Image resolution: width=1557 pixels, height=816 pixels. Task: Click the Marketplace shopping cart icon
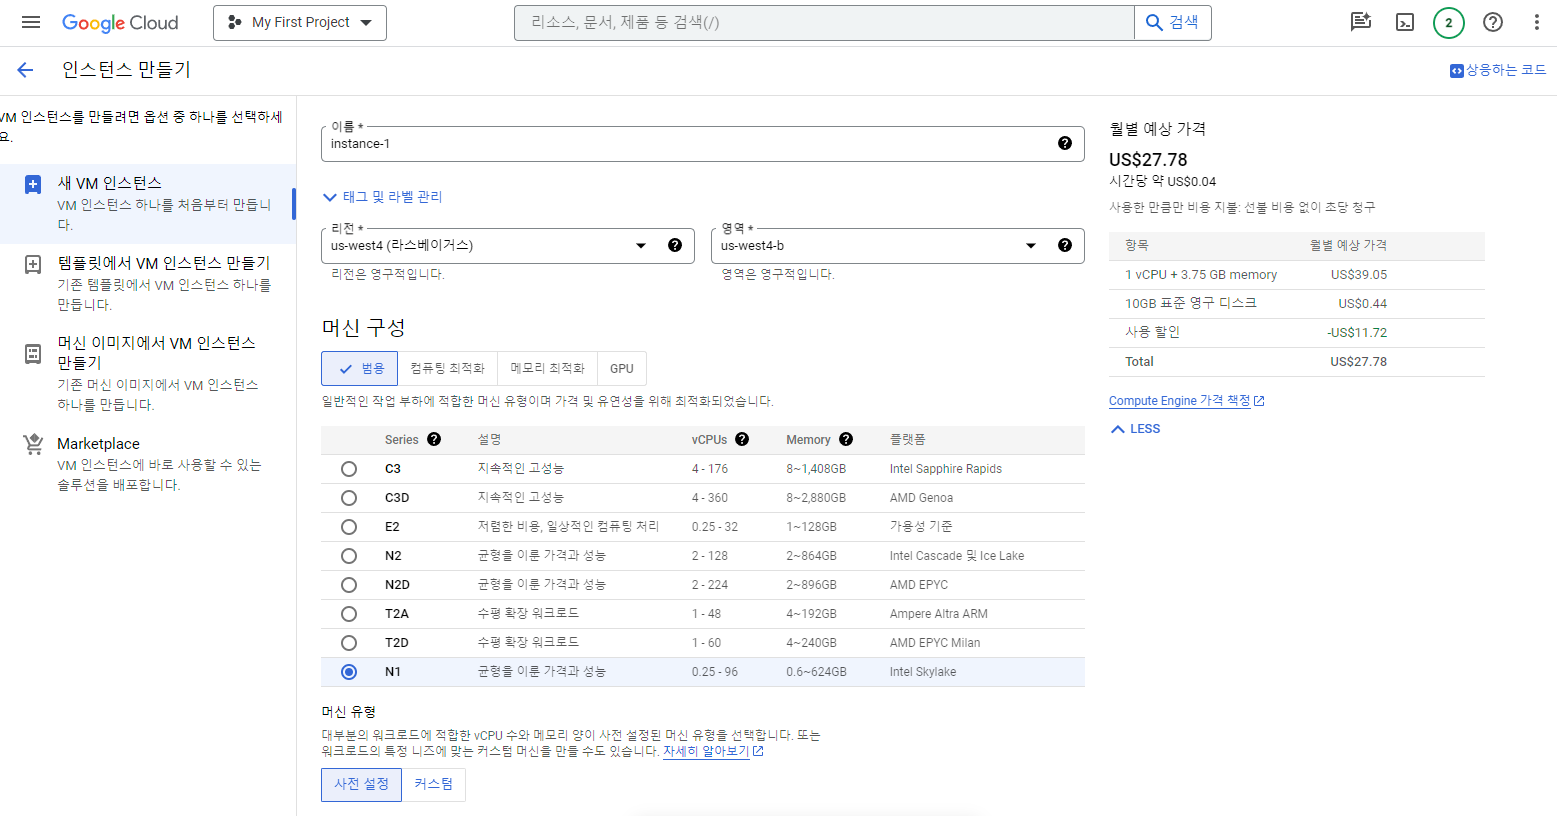click(33, 444)
